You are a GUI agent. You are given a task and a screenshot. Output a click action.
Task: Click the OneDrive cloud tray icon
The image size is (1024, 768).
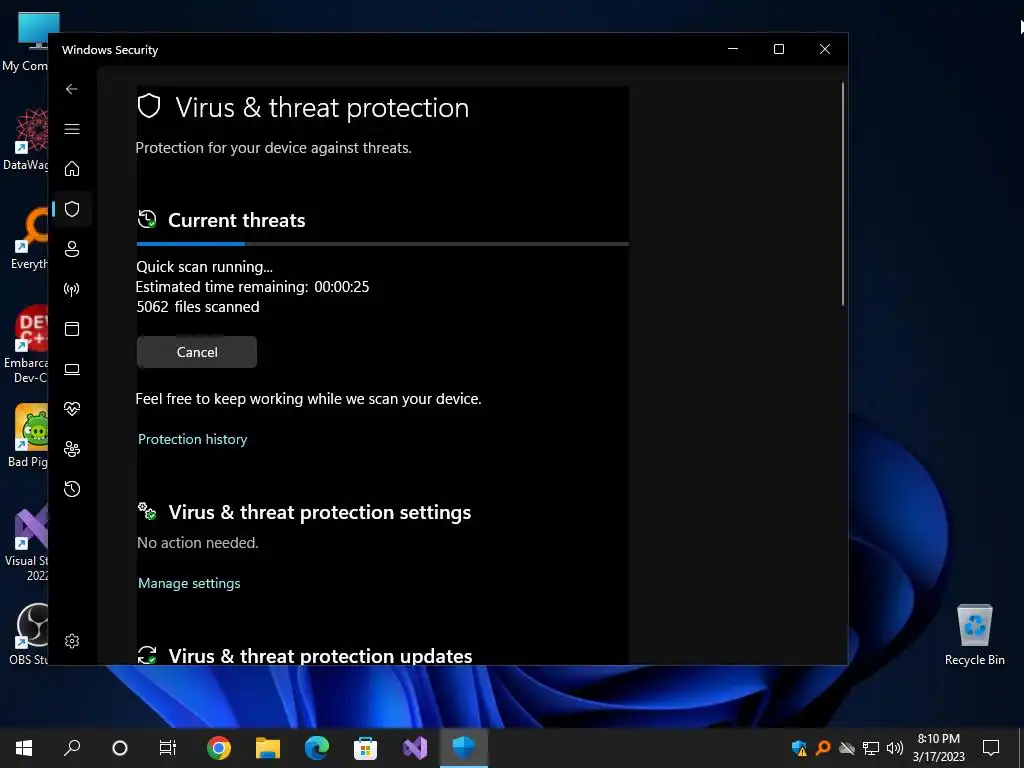click(x=846, y=748)
